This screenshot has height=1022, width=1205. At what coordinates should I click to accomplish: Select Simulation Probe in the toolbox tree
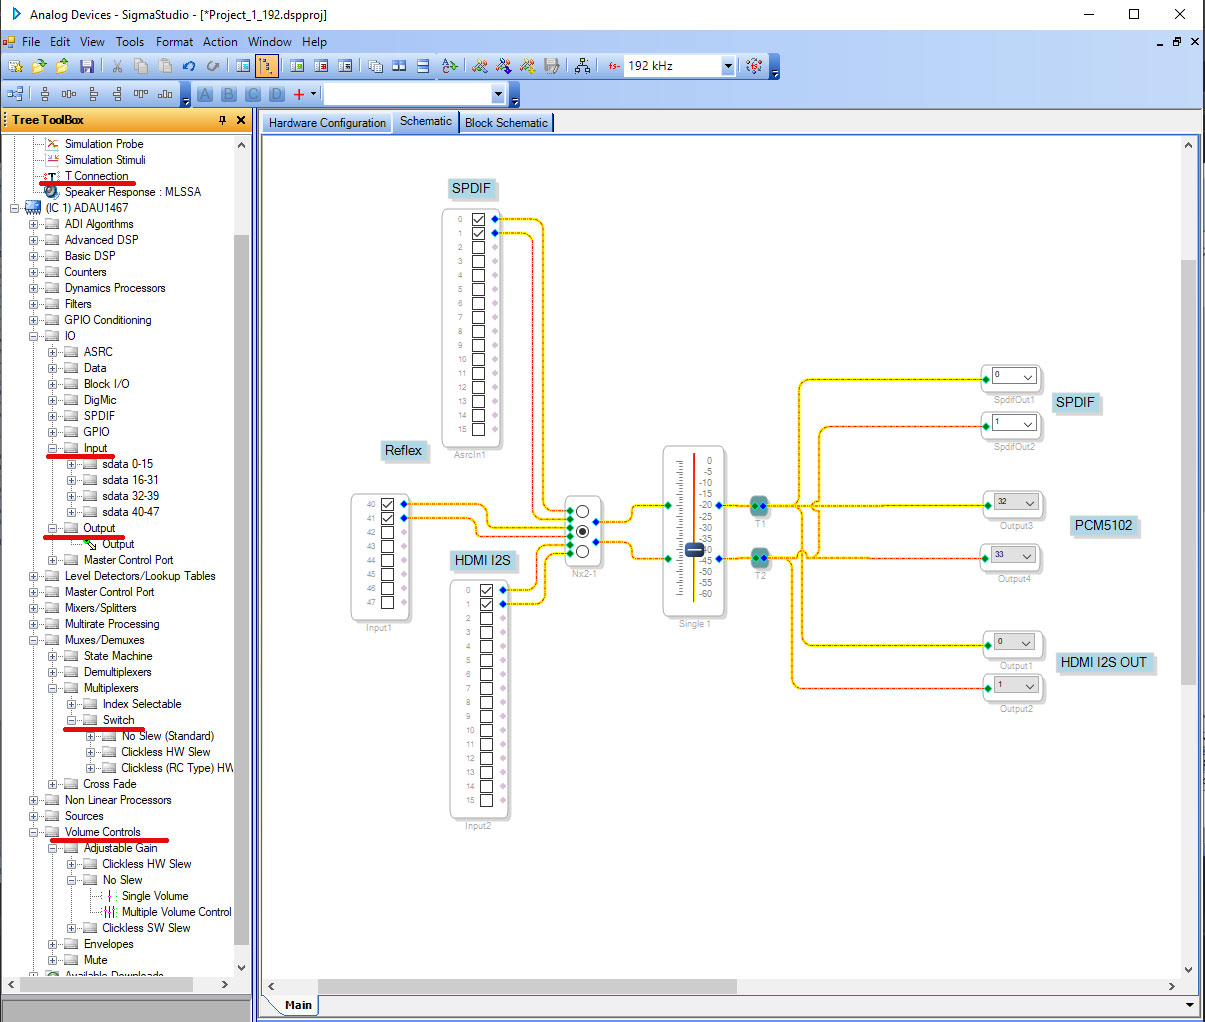tap(104, 144)
